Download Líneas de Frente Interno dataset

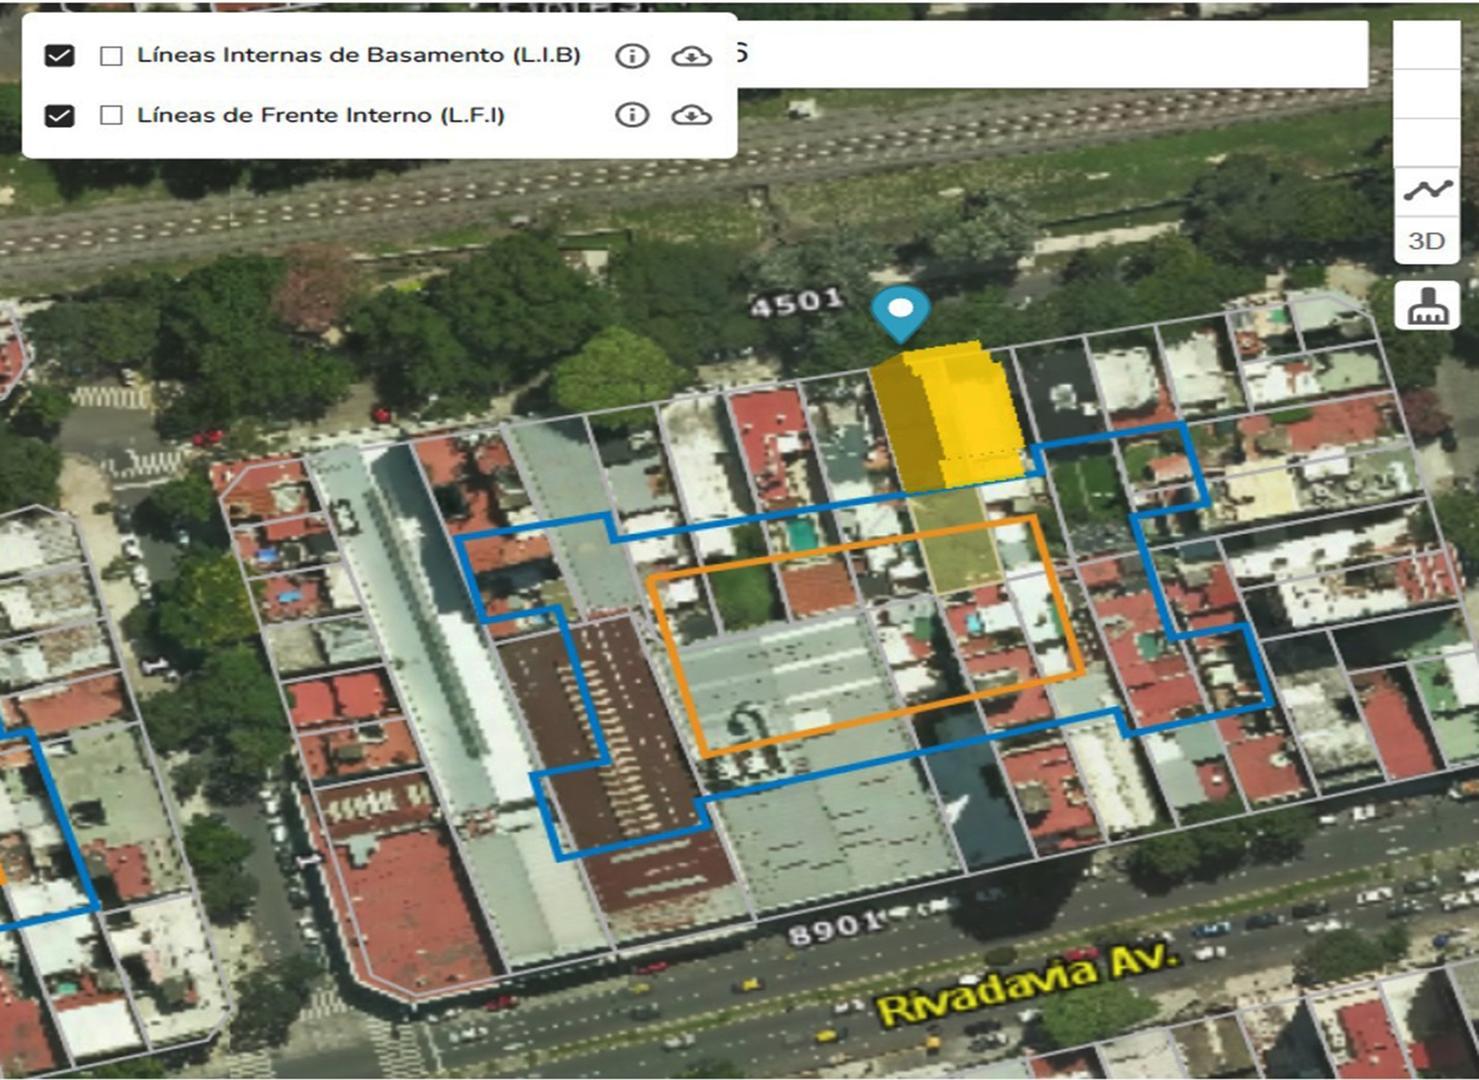pyautogui.click(x=692, y=116)
